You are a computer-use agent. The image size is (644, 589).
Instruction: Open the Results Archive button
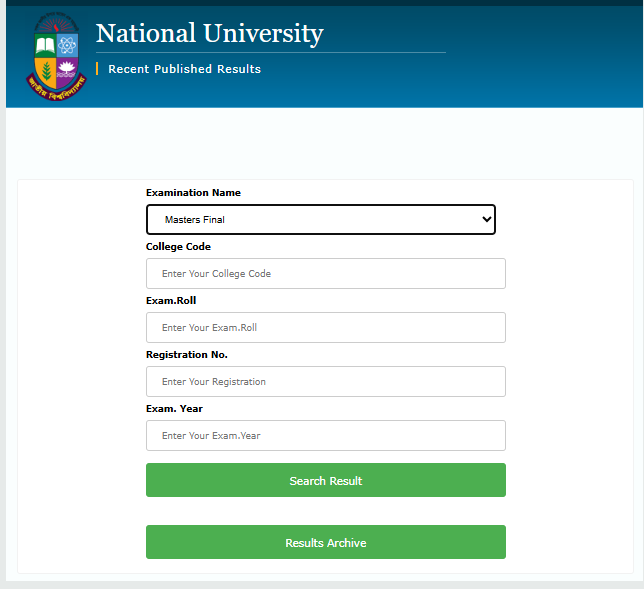pyautogui.click(x=325, y=543)
